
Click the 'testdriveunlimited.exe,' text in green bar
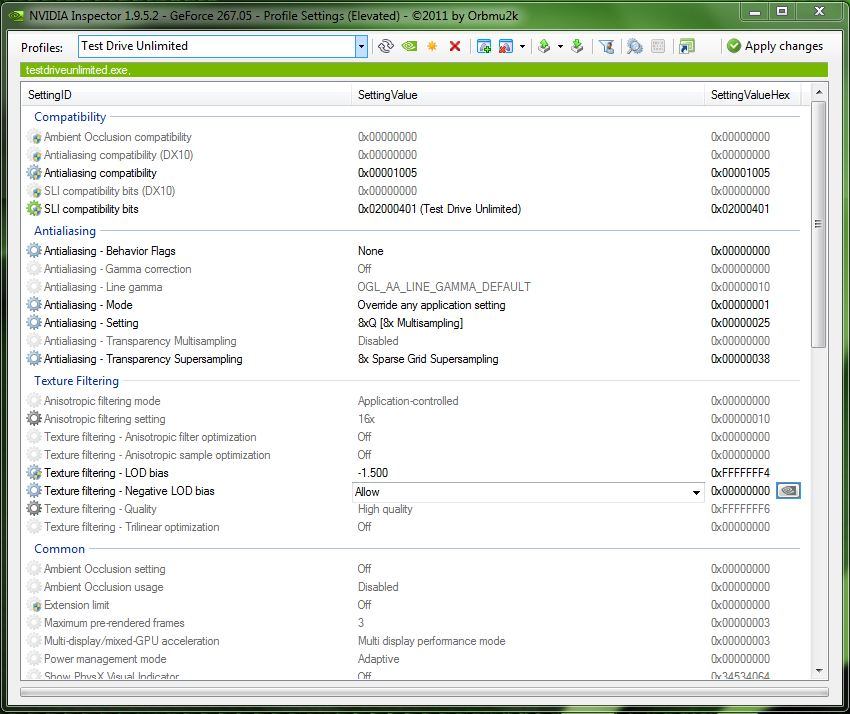[78, 70]
